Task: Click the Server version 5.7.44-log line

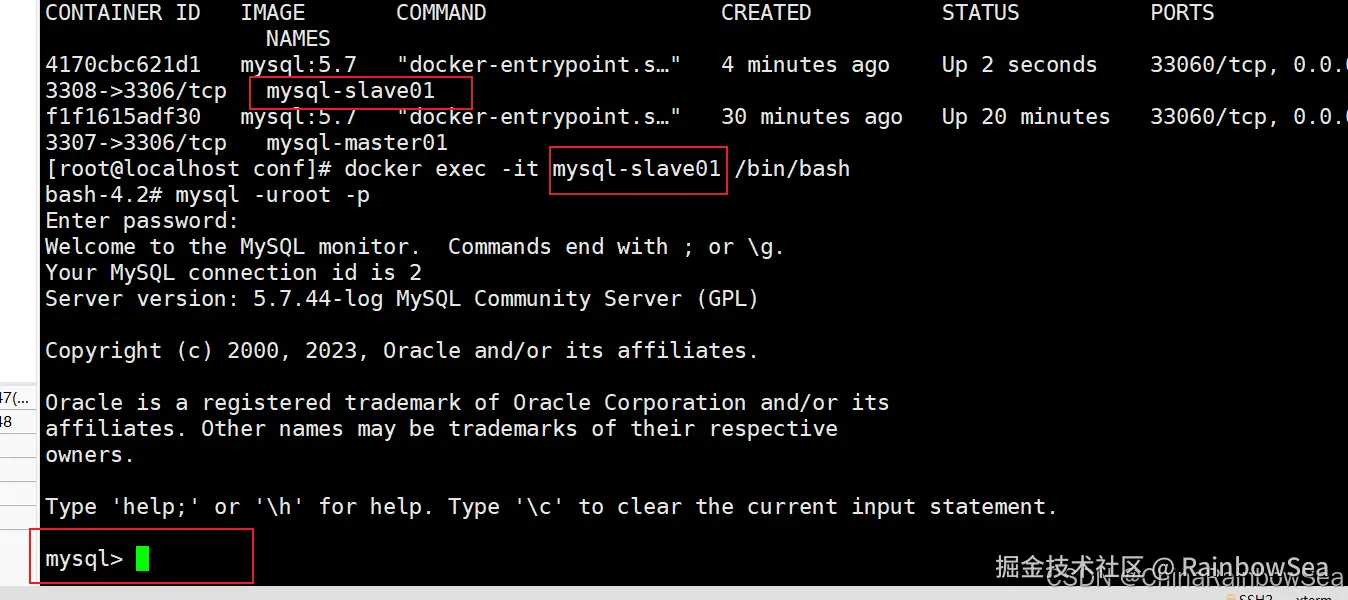Action: (x=401, y=299)
